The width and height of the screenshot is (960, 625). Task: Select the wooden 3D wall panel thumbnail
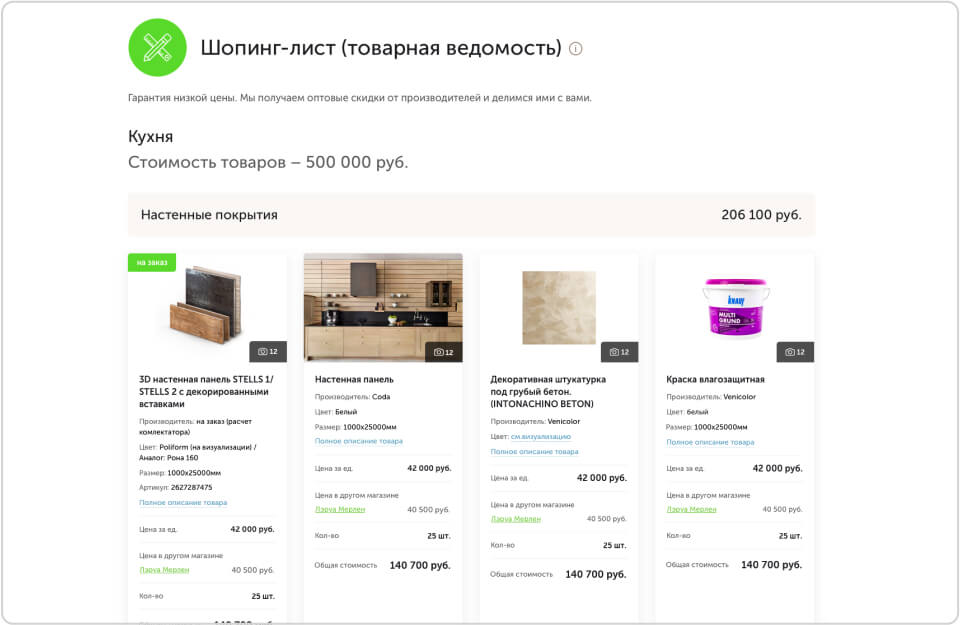[206, 304]
